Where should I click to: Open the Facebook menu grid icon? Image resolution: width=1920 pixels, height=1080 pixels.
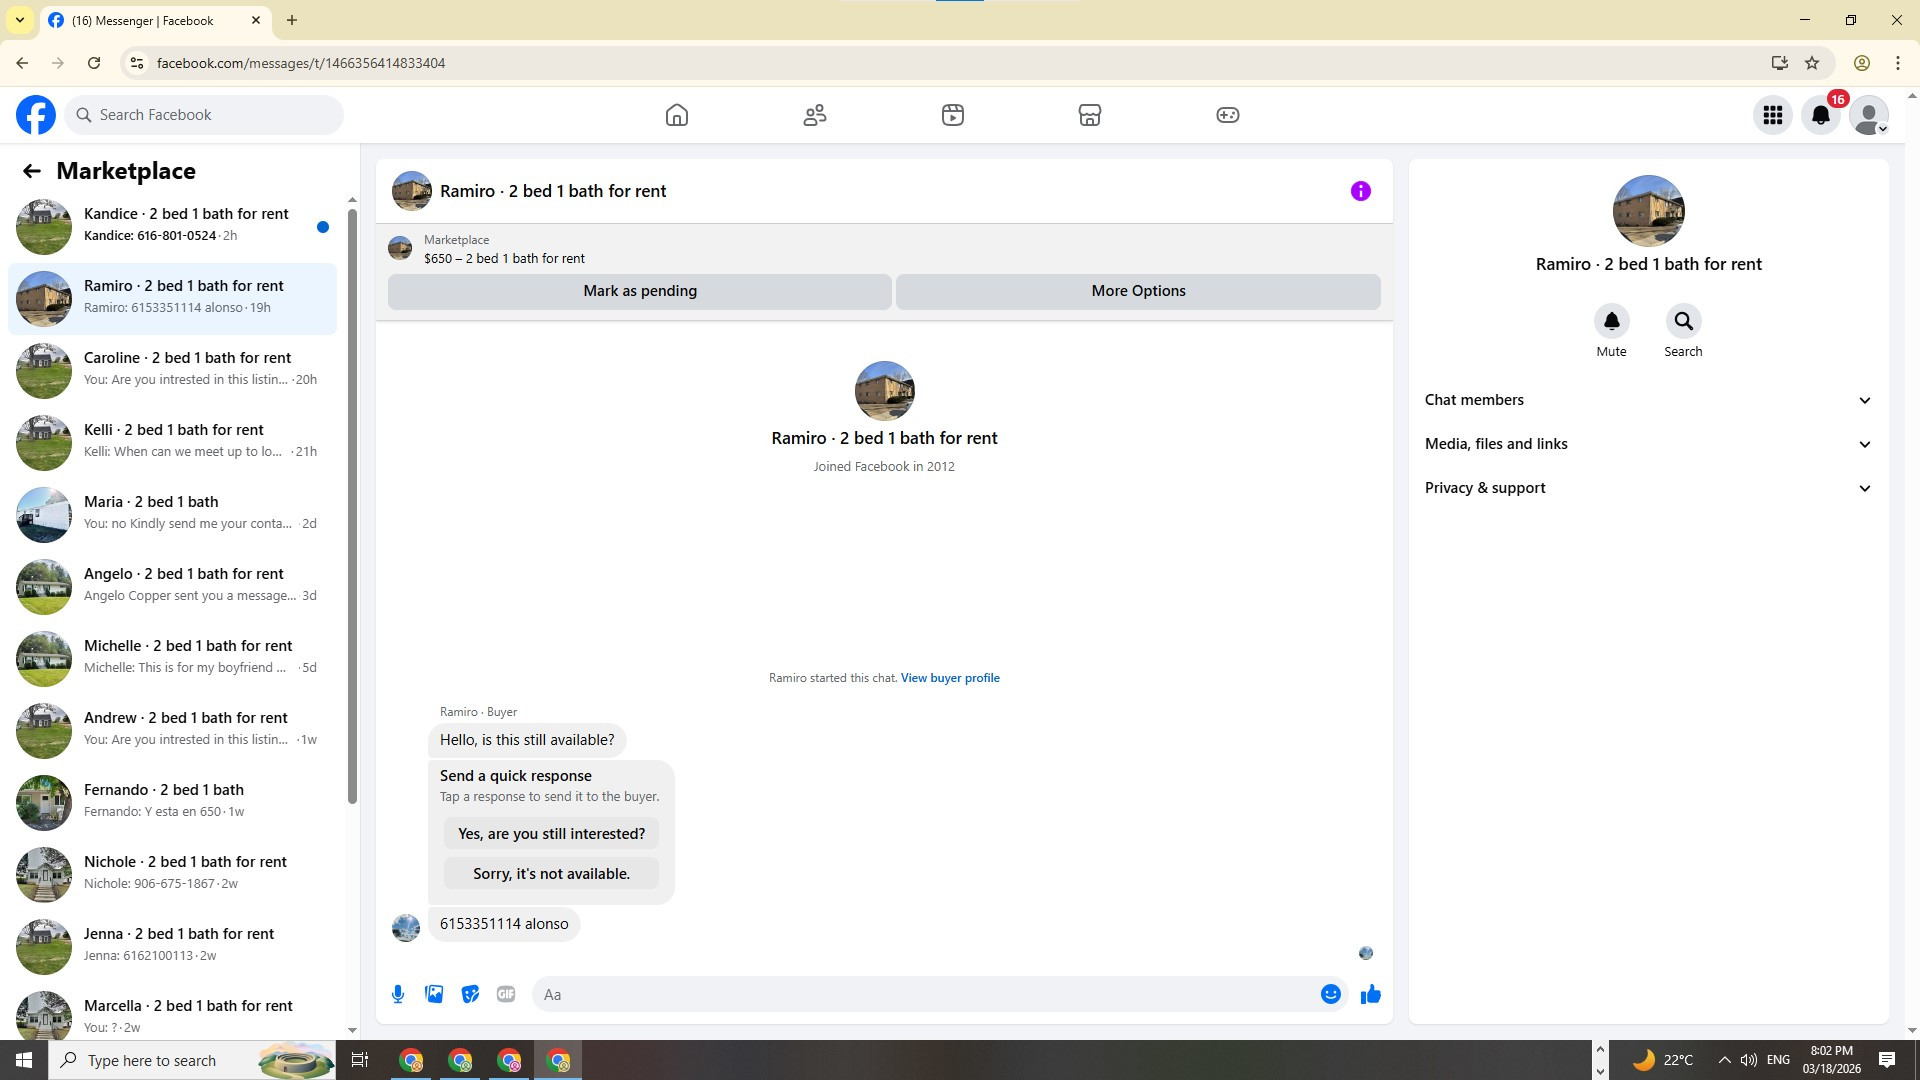(1772, 115)
